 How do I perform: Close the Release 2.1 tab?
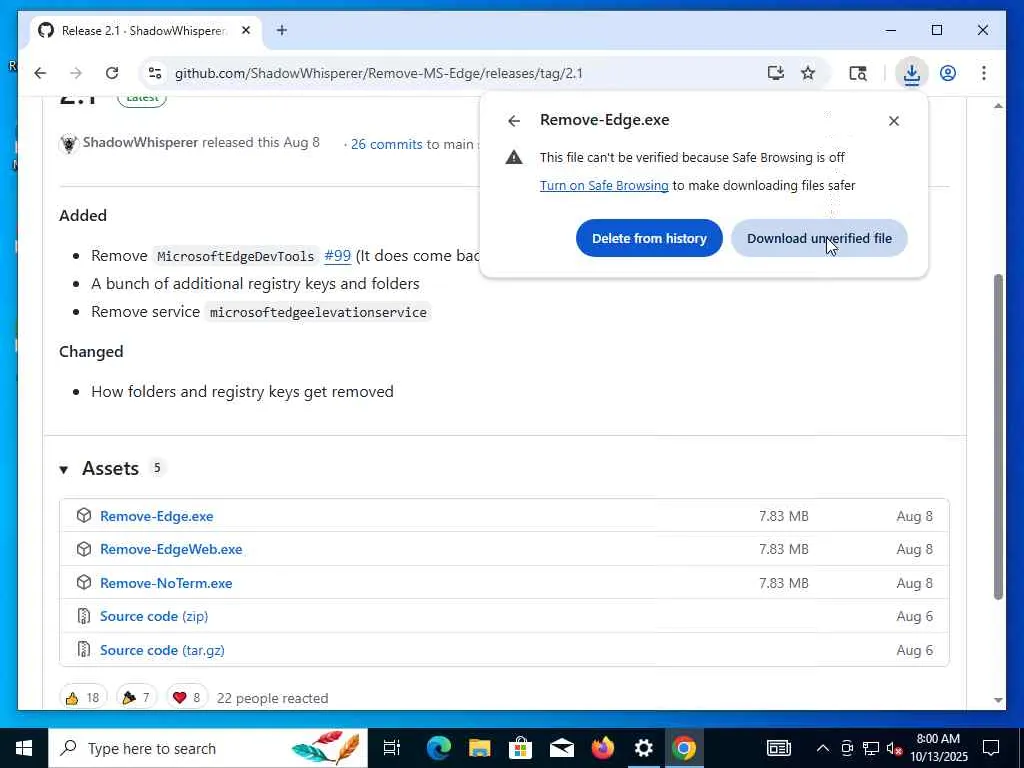pyautogui.click(x=246, y=31)
